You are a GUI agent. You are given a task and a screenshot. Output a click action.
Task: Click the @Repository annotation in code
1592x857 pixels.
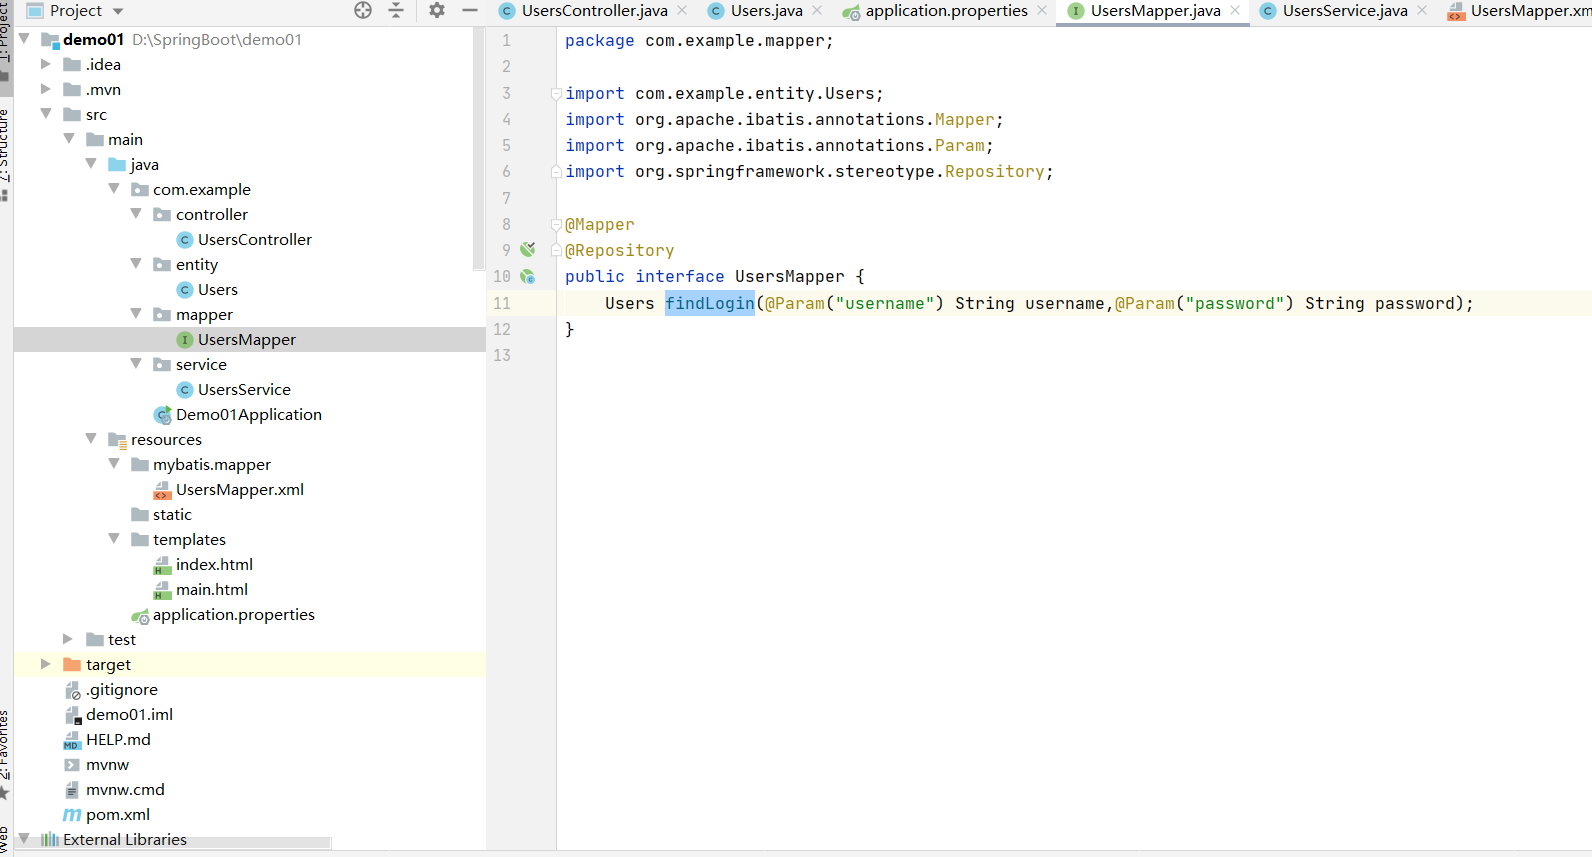click(x=619, y=251)
